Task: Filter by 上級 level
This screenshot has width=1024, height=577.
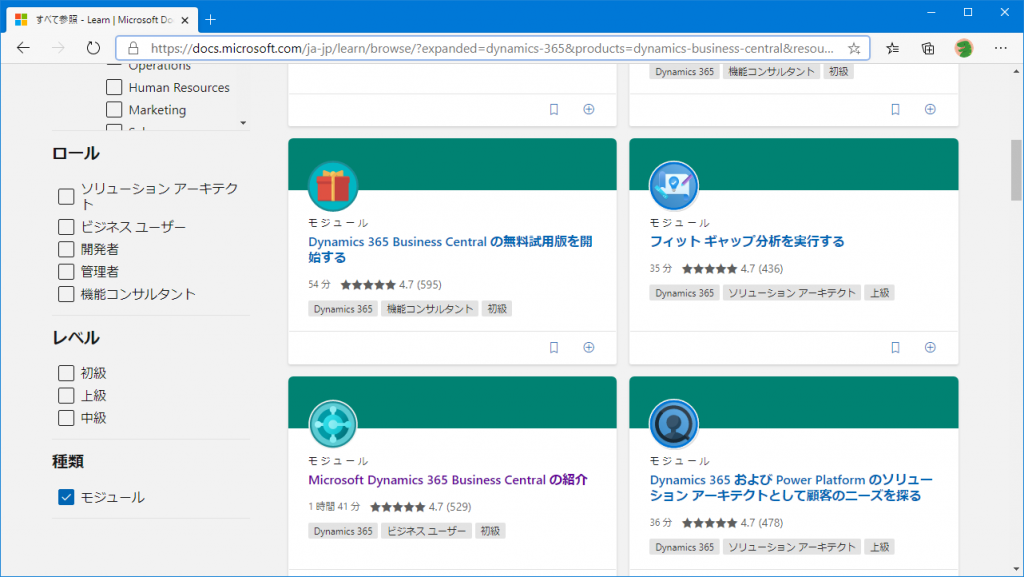Action: (x=66, y=396)
